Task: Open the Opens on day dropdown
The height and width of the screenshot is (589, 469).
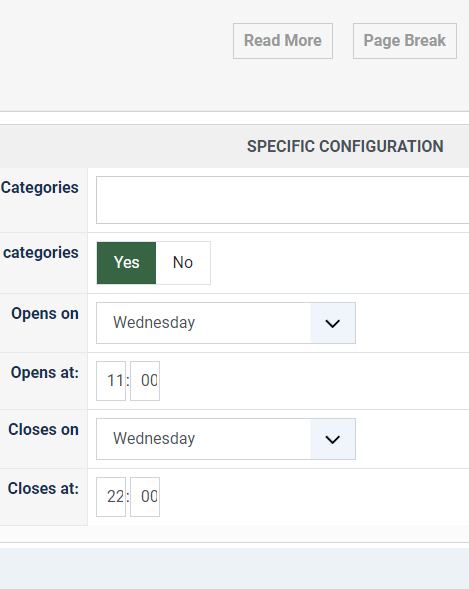Action: pyautogui.click(x=226, y=323)
